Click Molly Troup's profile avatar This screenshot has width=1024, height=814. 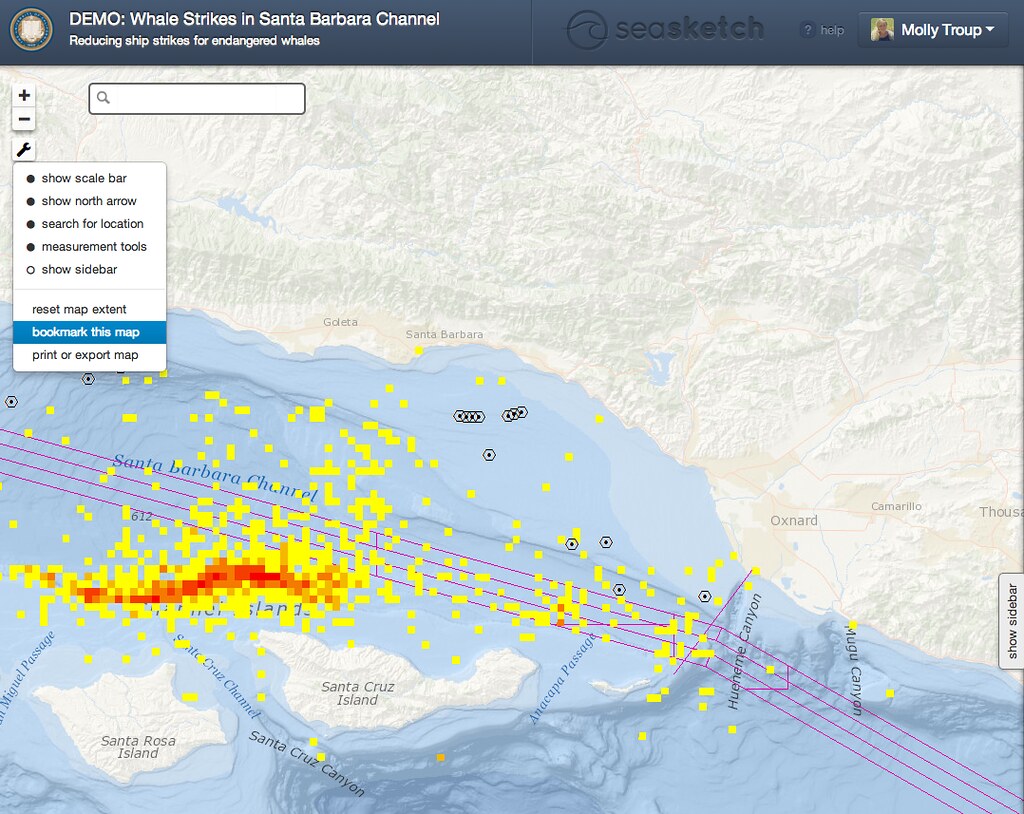click(x=882, y=30)
